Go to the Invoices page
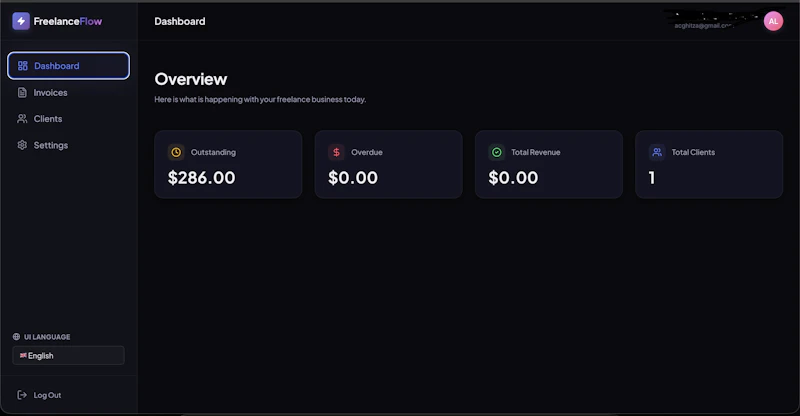The width and height of the screenshot is (800, 416). [68, 92]
